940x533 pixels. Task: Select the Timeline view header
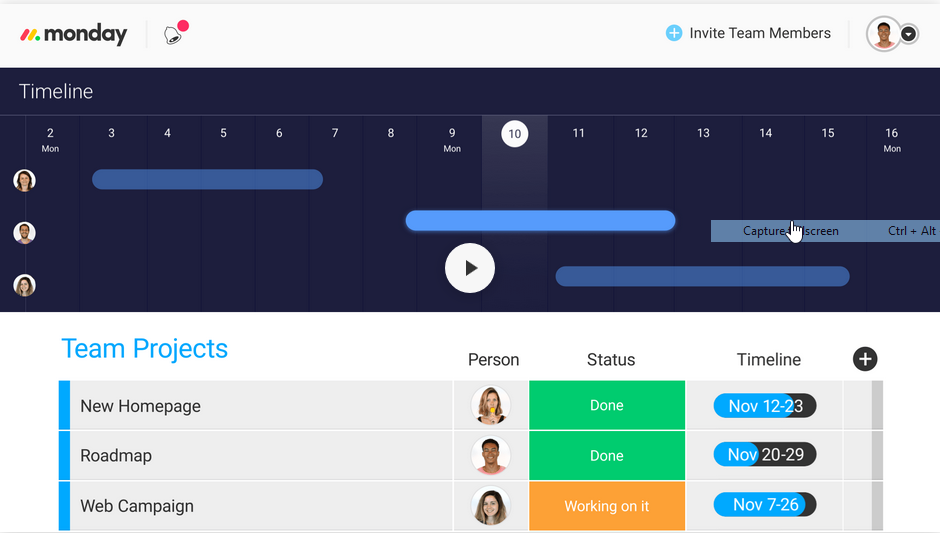point(56,91)
